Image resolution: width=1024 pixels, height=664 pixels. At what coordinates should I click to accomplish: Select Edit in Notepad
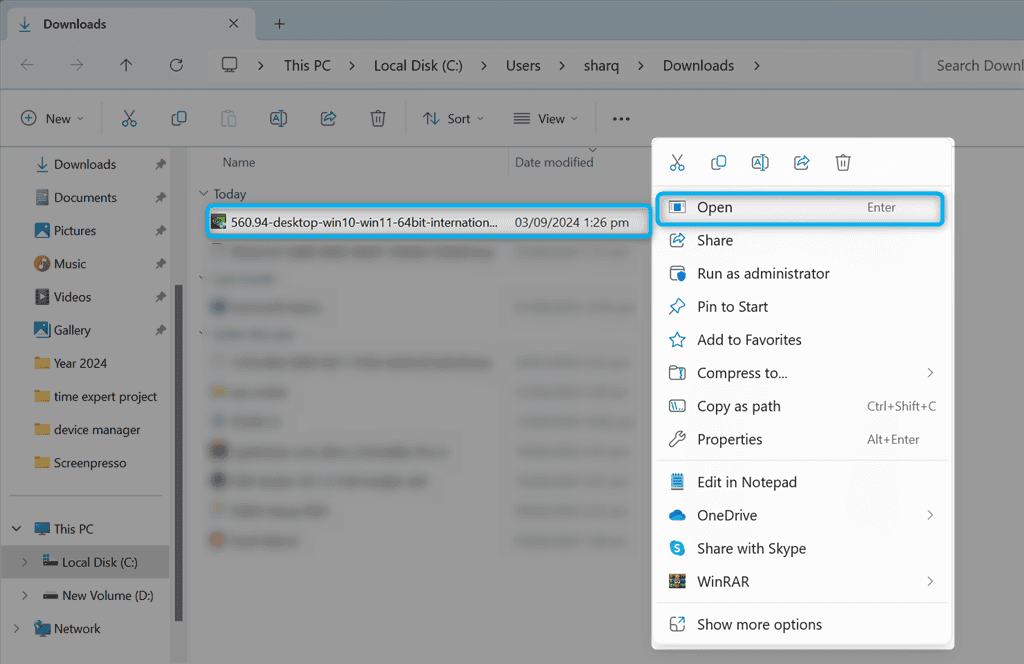pos(800,482)
